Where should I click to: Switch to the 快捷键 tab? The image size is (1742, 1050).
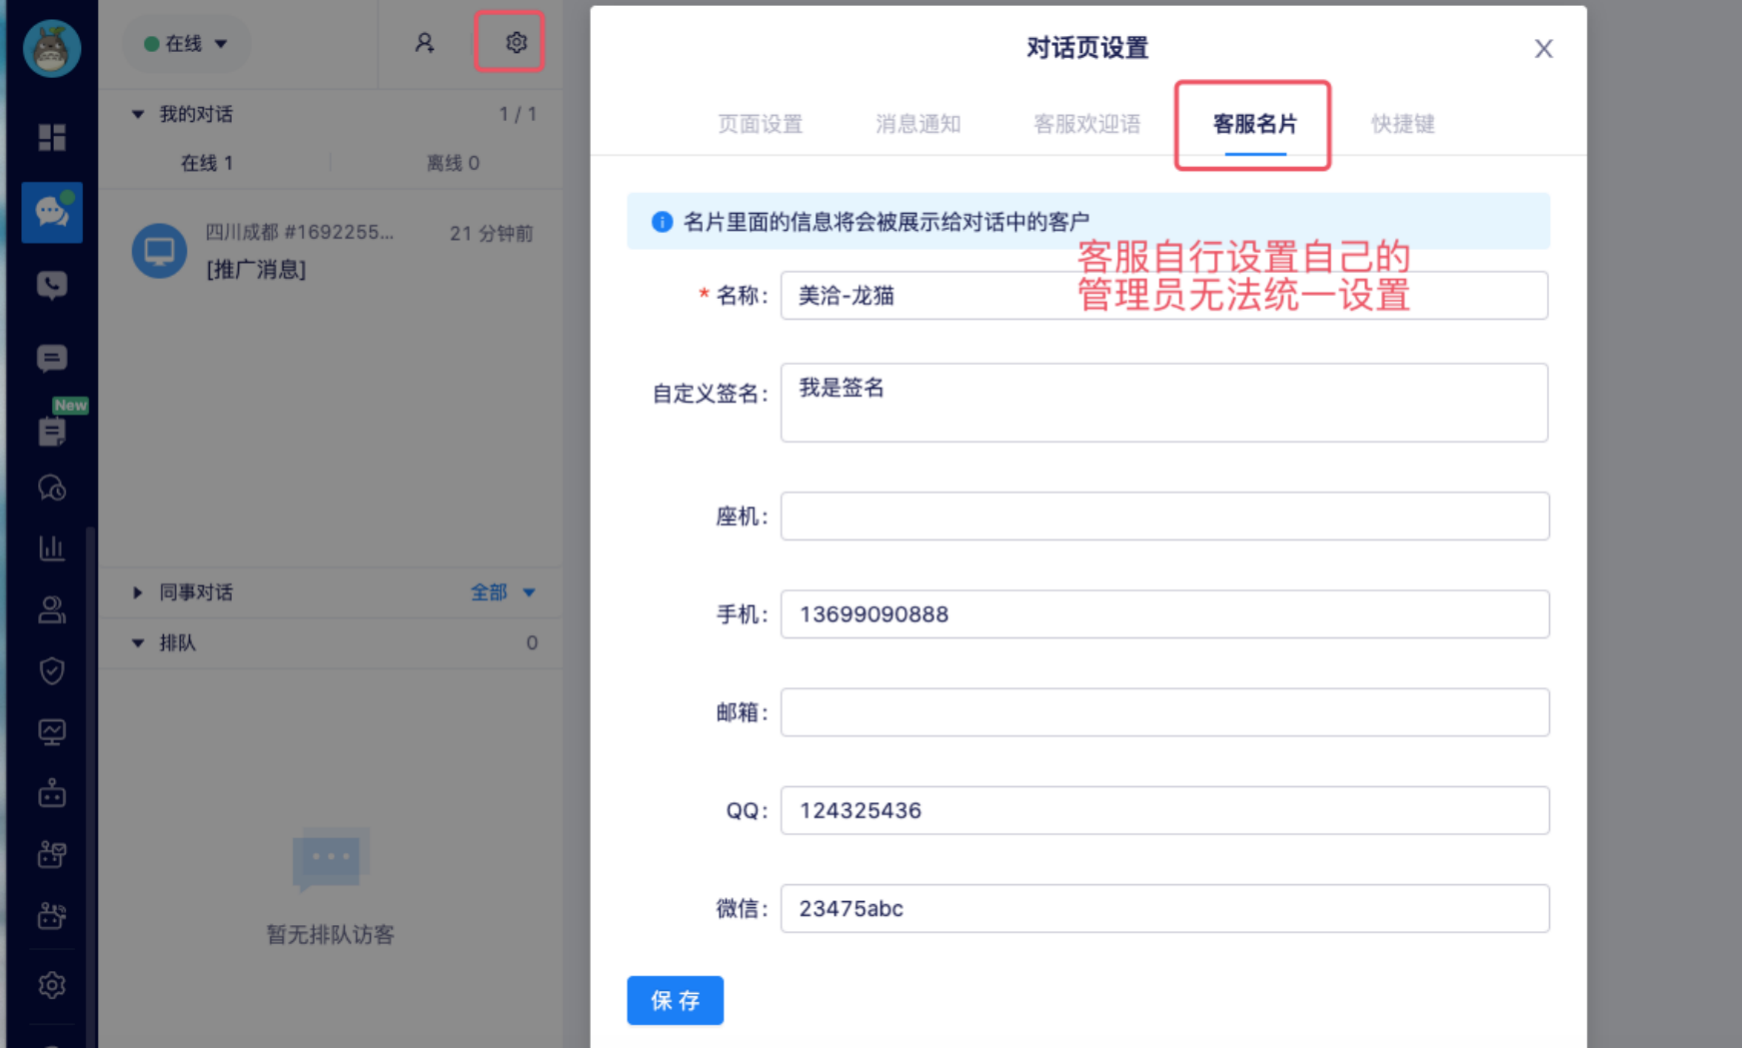[x=1403, y=124]
